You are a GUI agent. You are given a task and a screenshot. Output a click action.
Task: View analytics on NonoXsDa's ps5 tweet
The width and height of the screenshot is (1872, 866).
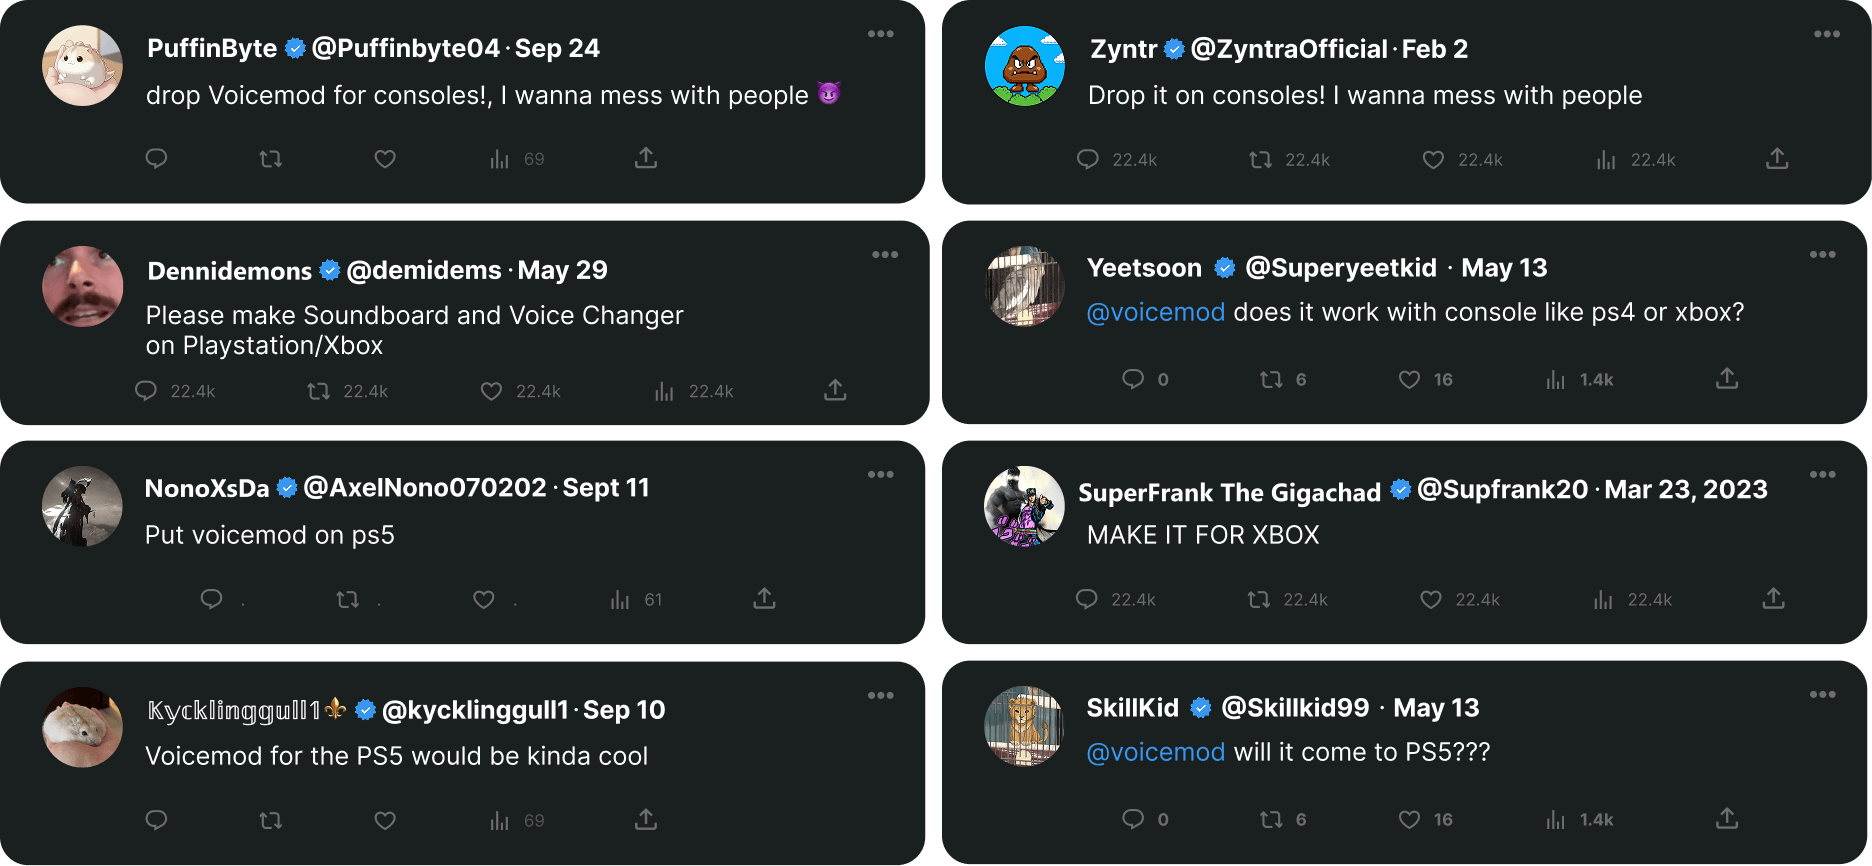(620, 600)
